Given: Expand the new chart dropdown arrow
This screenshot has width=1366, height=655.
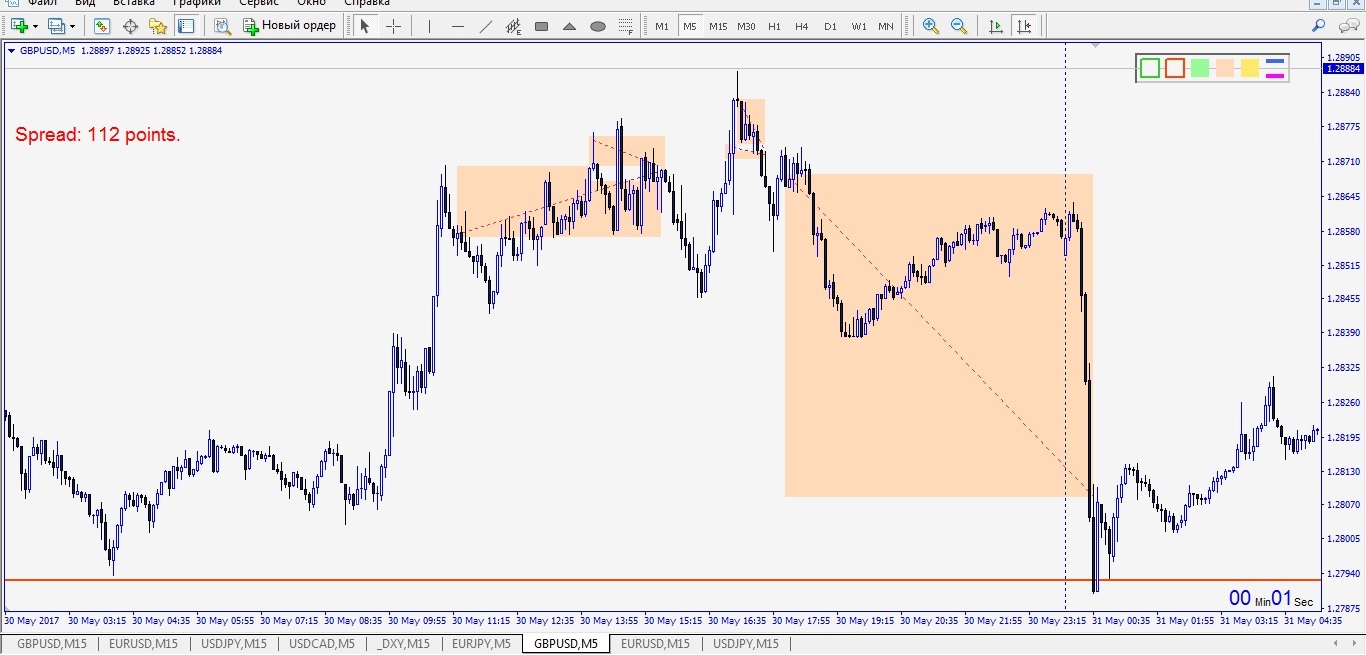Looking at the screenshot, I should pyautogui.click(x=36, y=26).
